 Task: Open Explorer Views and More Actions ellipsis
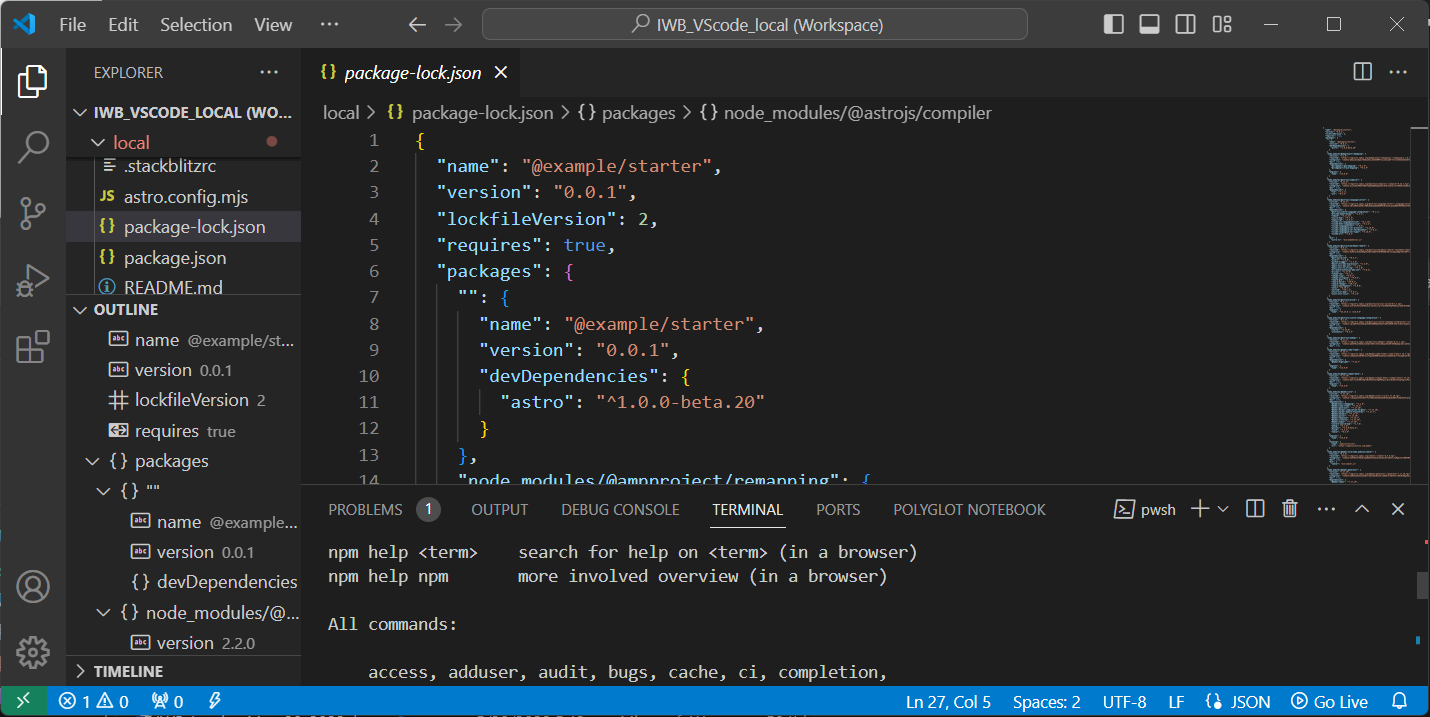click(x=269, y=72)
